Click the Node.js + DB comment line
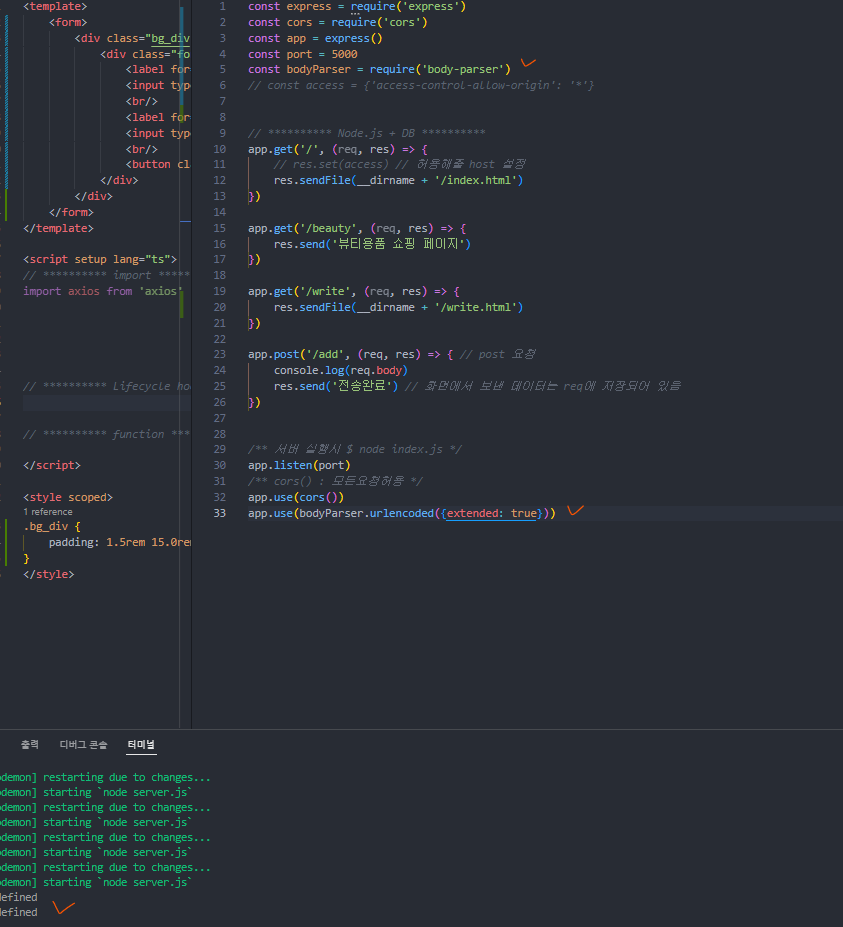 pyautogui.click(x=367, y=134)
